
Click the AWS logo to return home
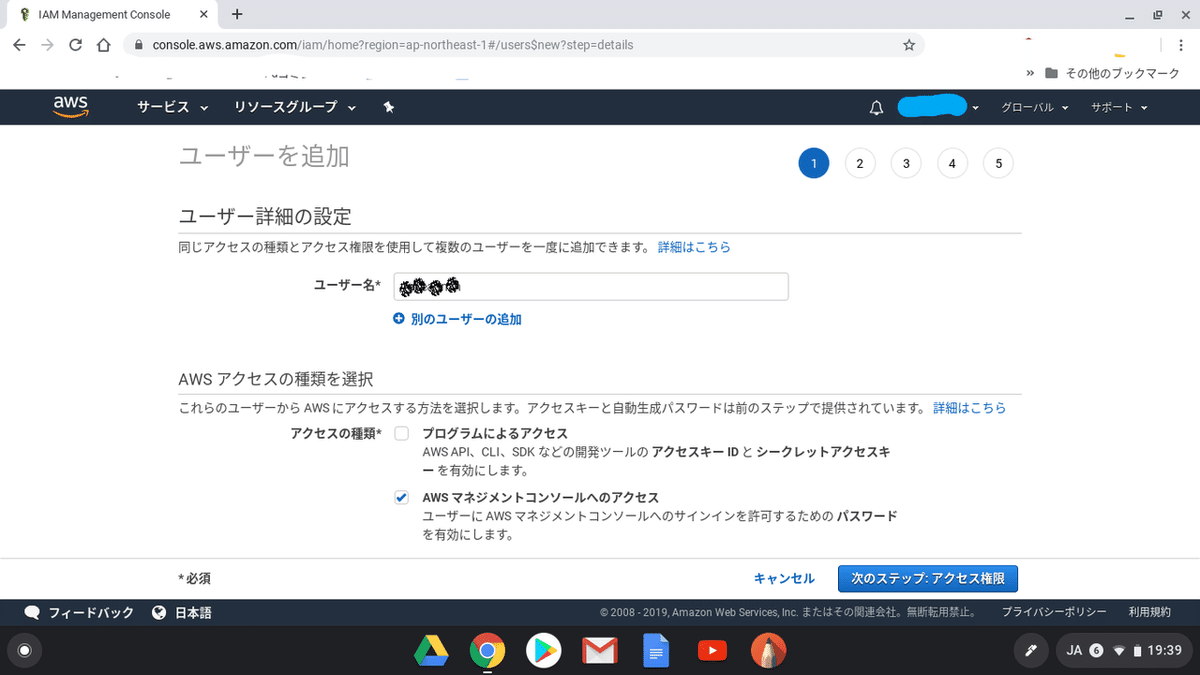68,107
